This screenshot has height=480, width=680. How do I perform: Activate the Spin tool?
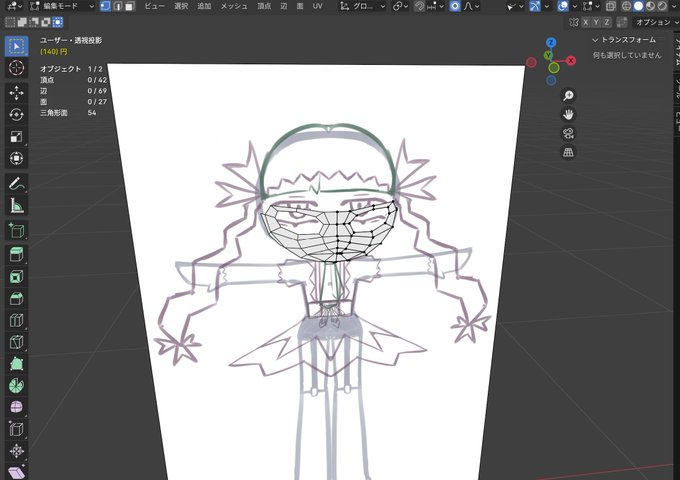16,385
